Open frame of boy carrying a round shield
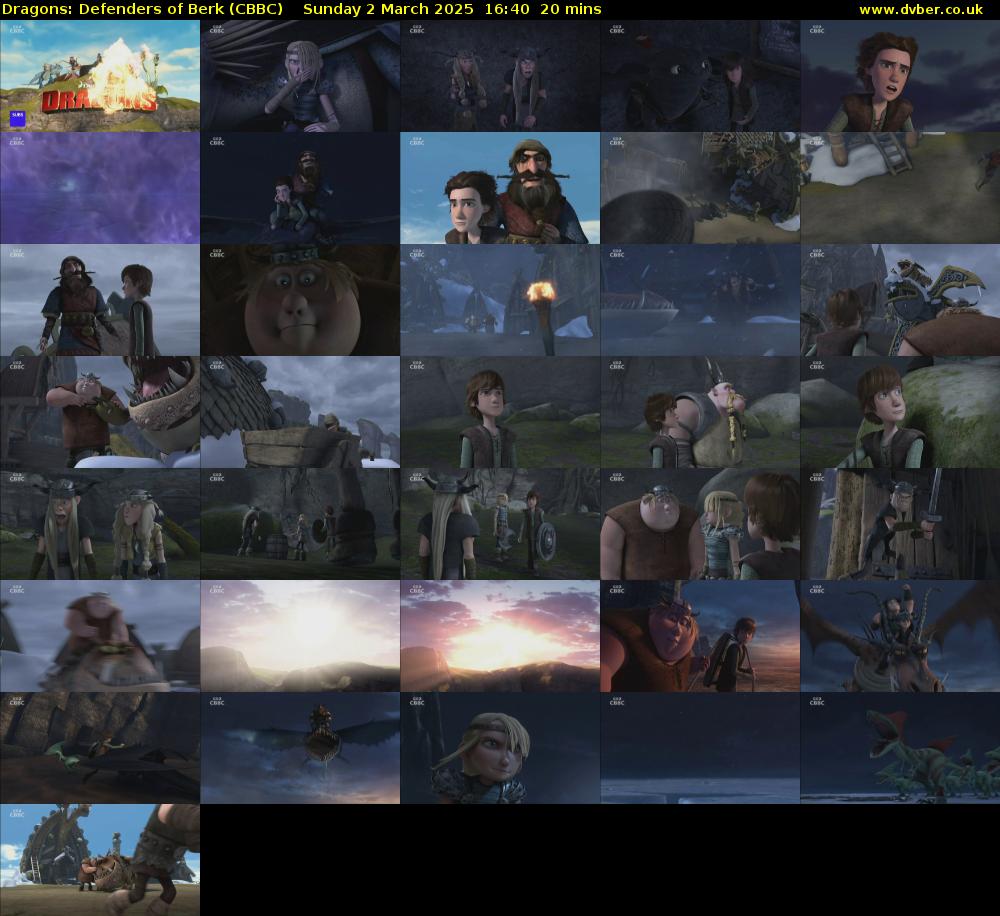1000x916 pixels. pyautogui.click(x=500, y=524)
